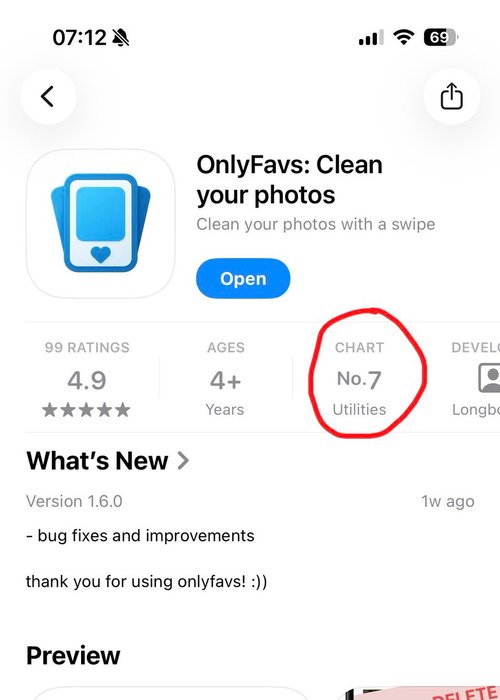Tap the muted bell status icon

pos(121,38)
